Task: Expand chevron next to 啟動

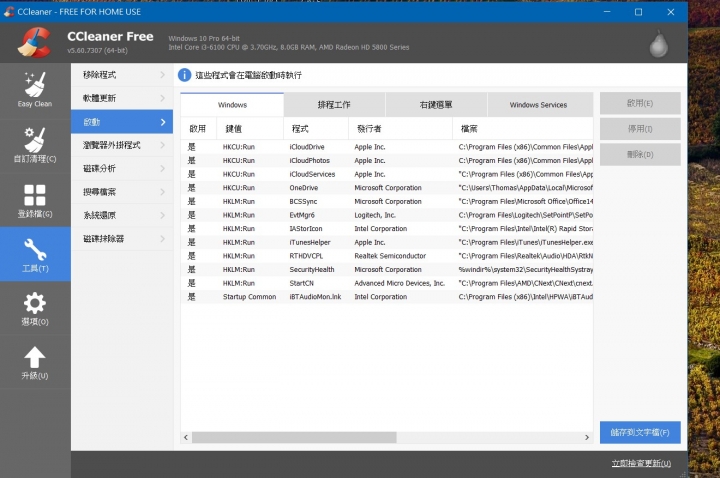Action: click(x=163, y=122)
